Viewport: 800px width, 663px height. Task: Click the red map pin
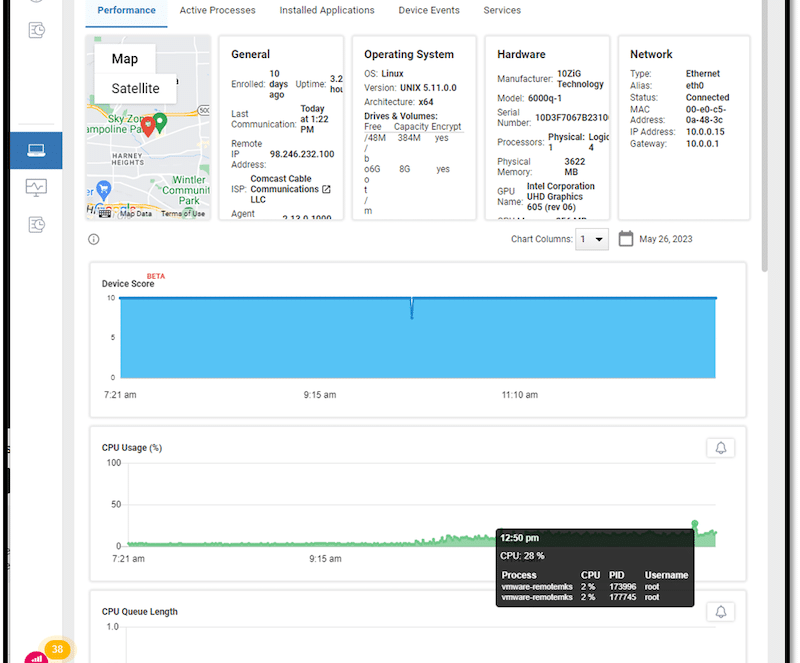click(x=148, y=127)
